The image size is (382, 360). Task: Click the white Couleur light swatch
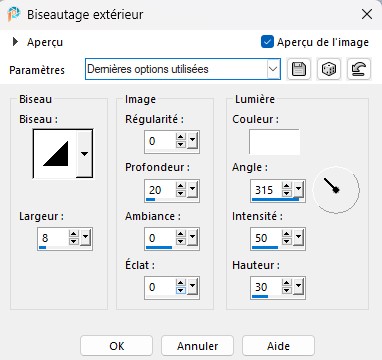click(x=274, y=142)
